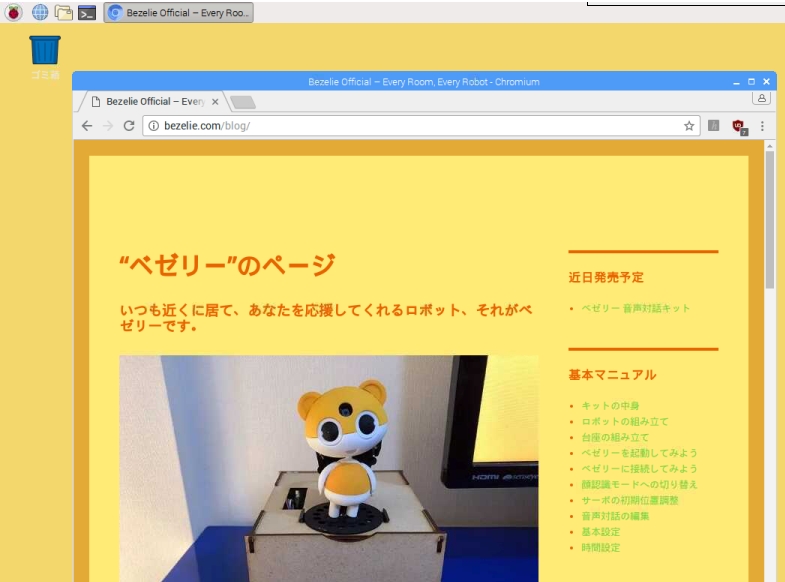Select the Bezelie Official tab

[x=150, y=102]
